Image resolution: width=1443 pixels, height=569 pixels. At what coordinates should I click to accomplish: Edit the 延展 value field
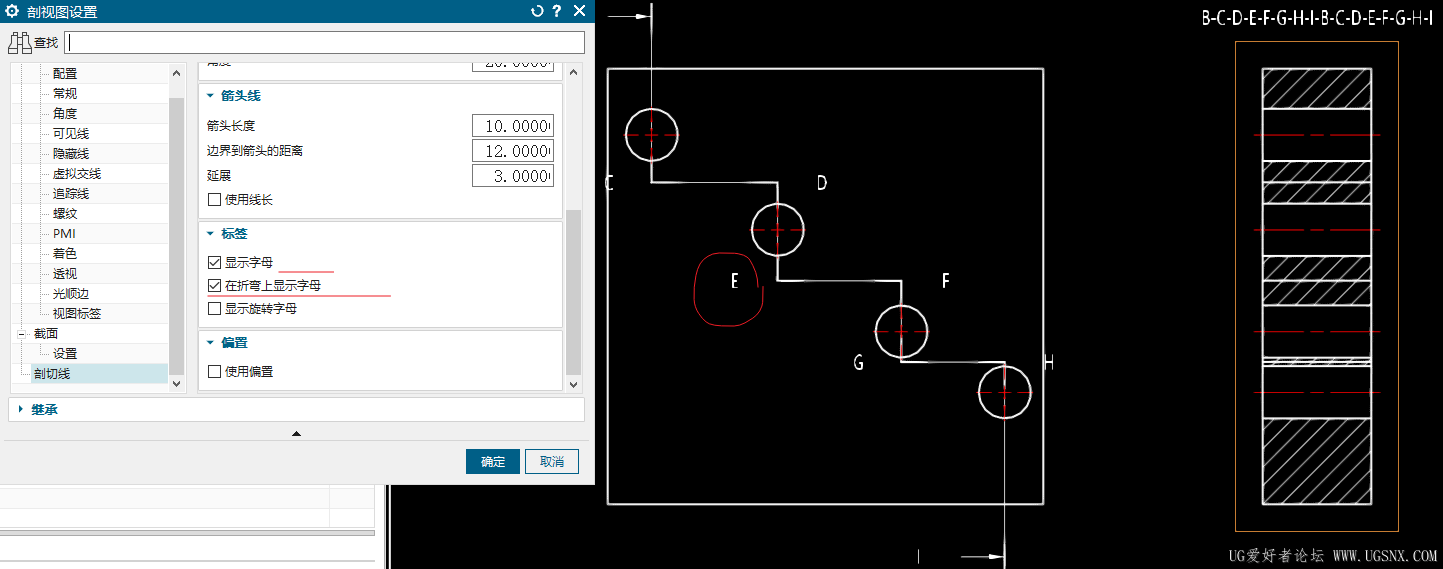tap(513, 175)
